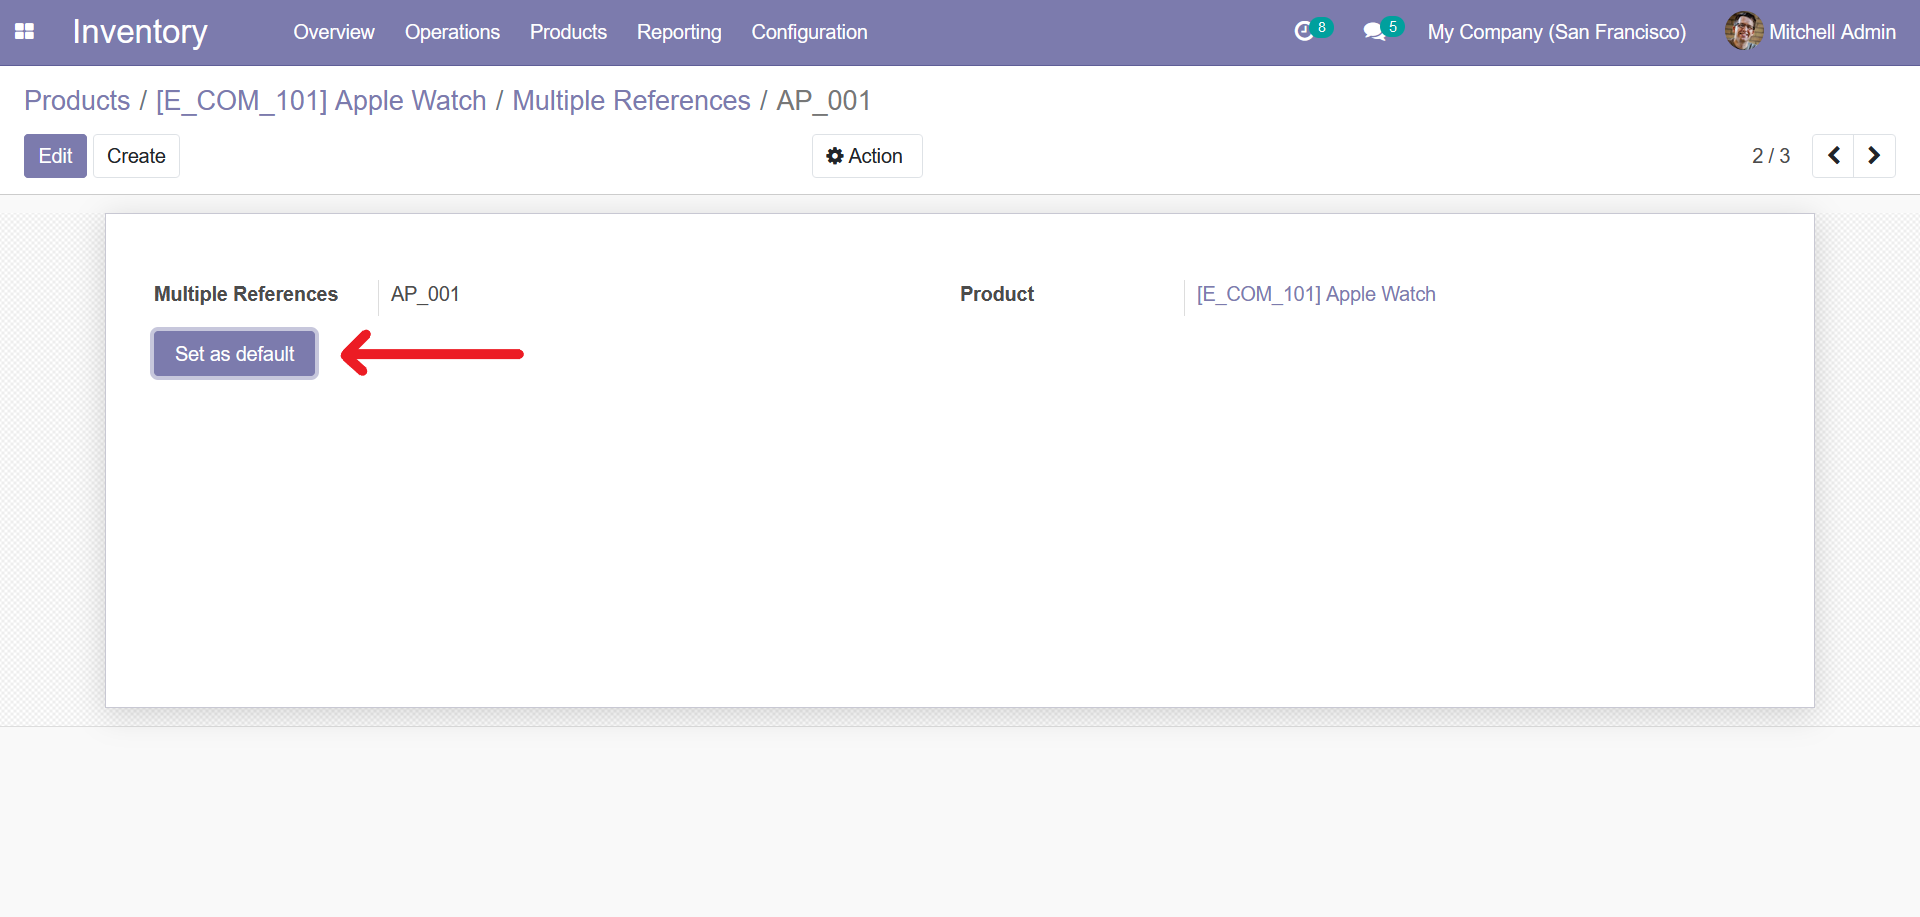Open the Configuration menu
This screenshot has width=1920, height=917.
click(809, 32)
